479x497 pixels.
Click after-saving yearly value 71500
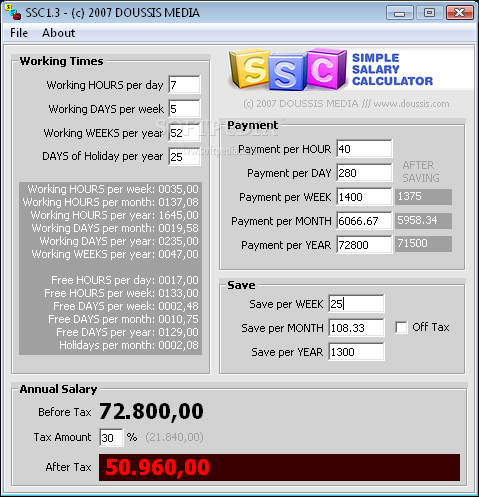coord(423,244)
